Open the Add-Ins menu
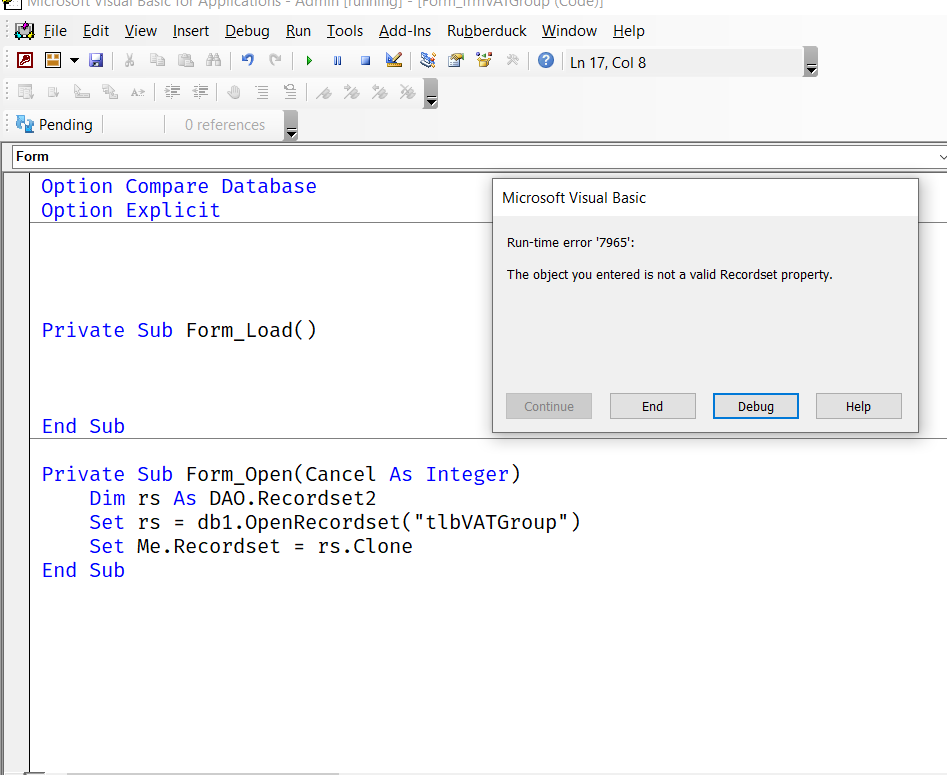Image resolution: width=947 pixels, height=775 pixels. tap(405, 31)
